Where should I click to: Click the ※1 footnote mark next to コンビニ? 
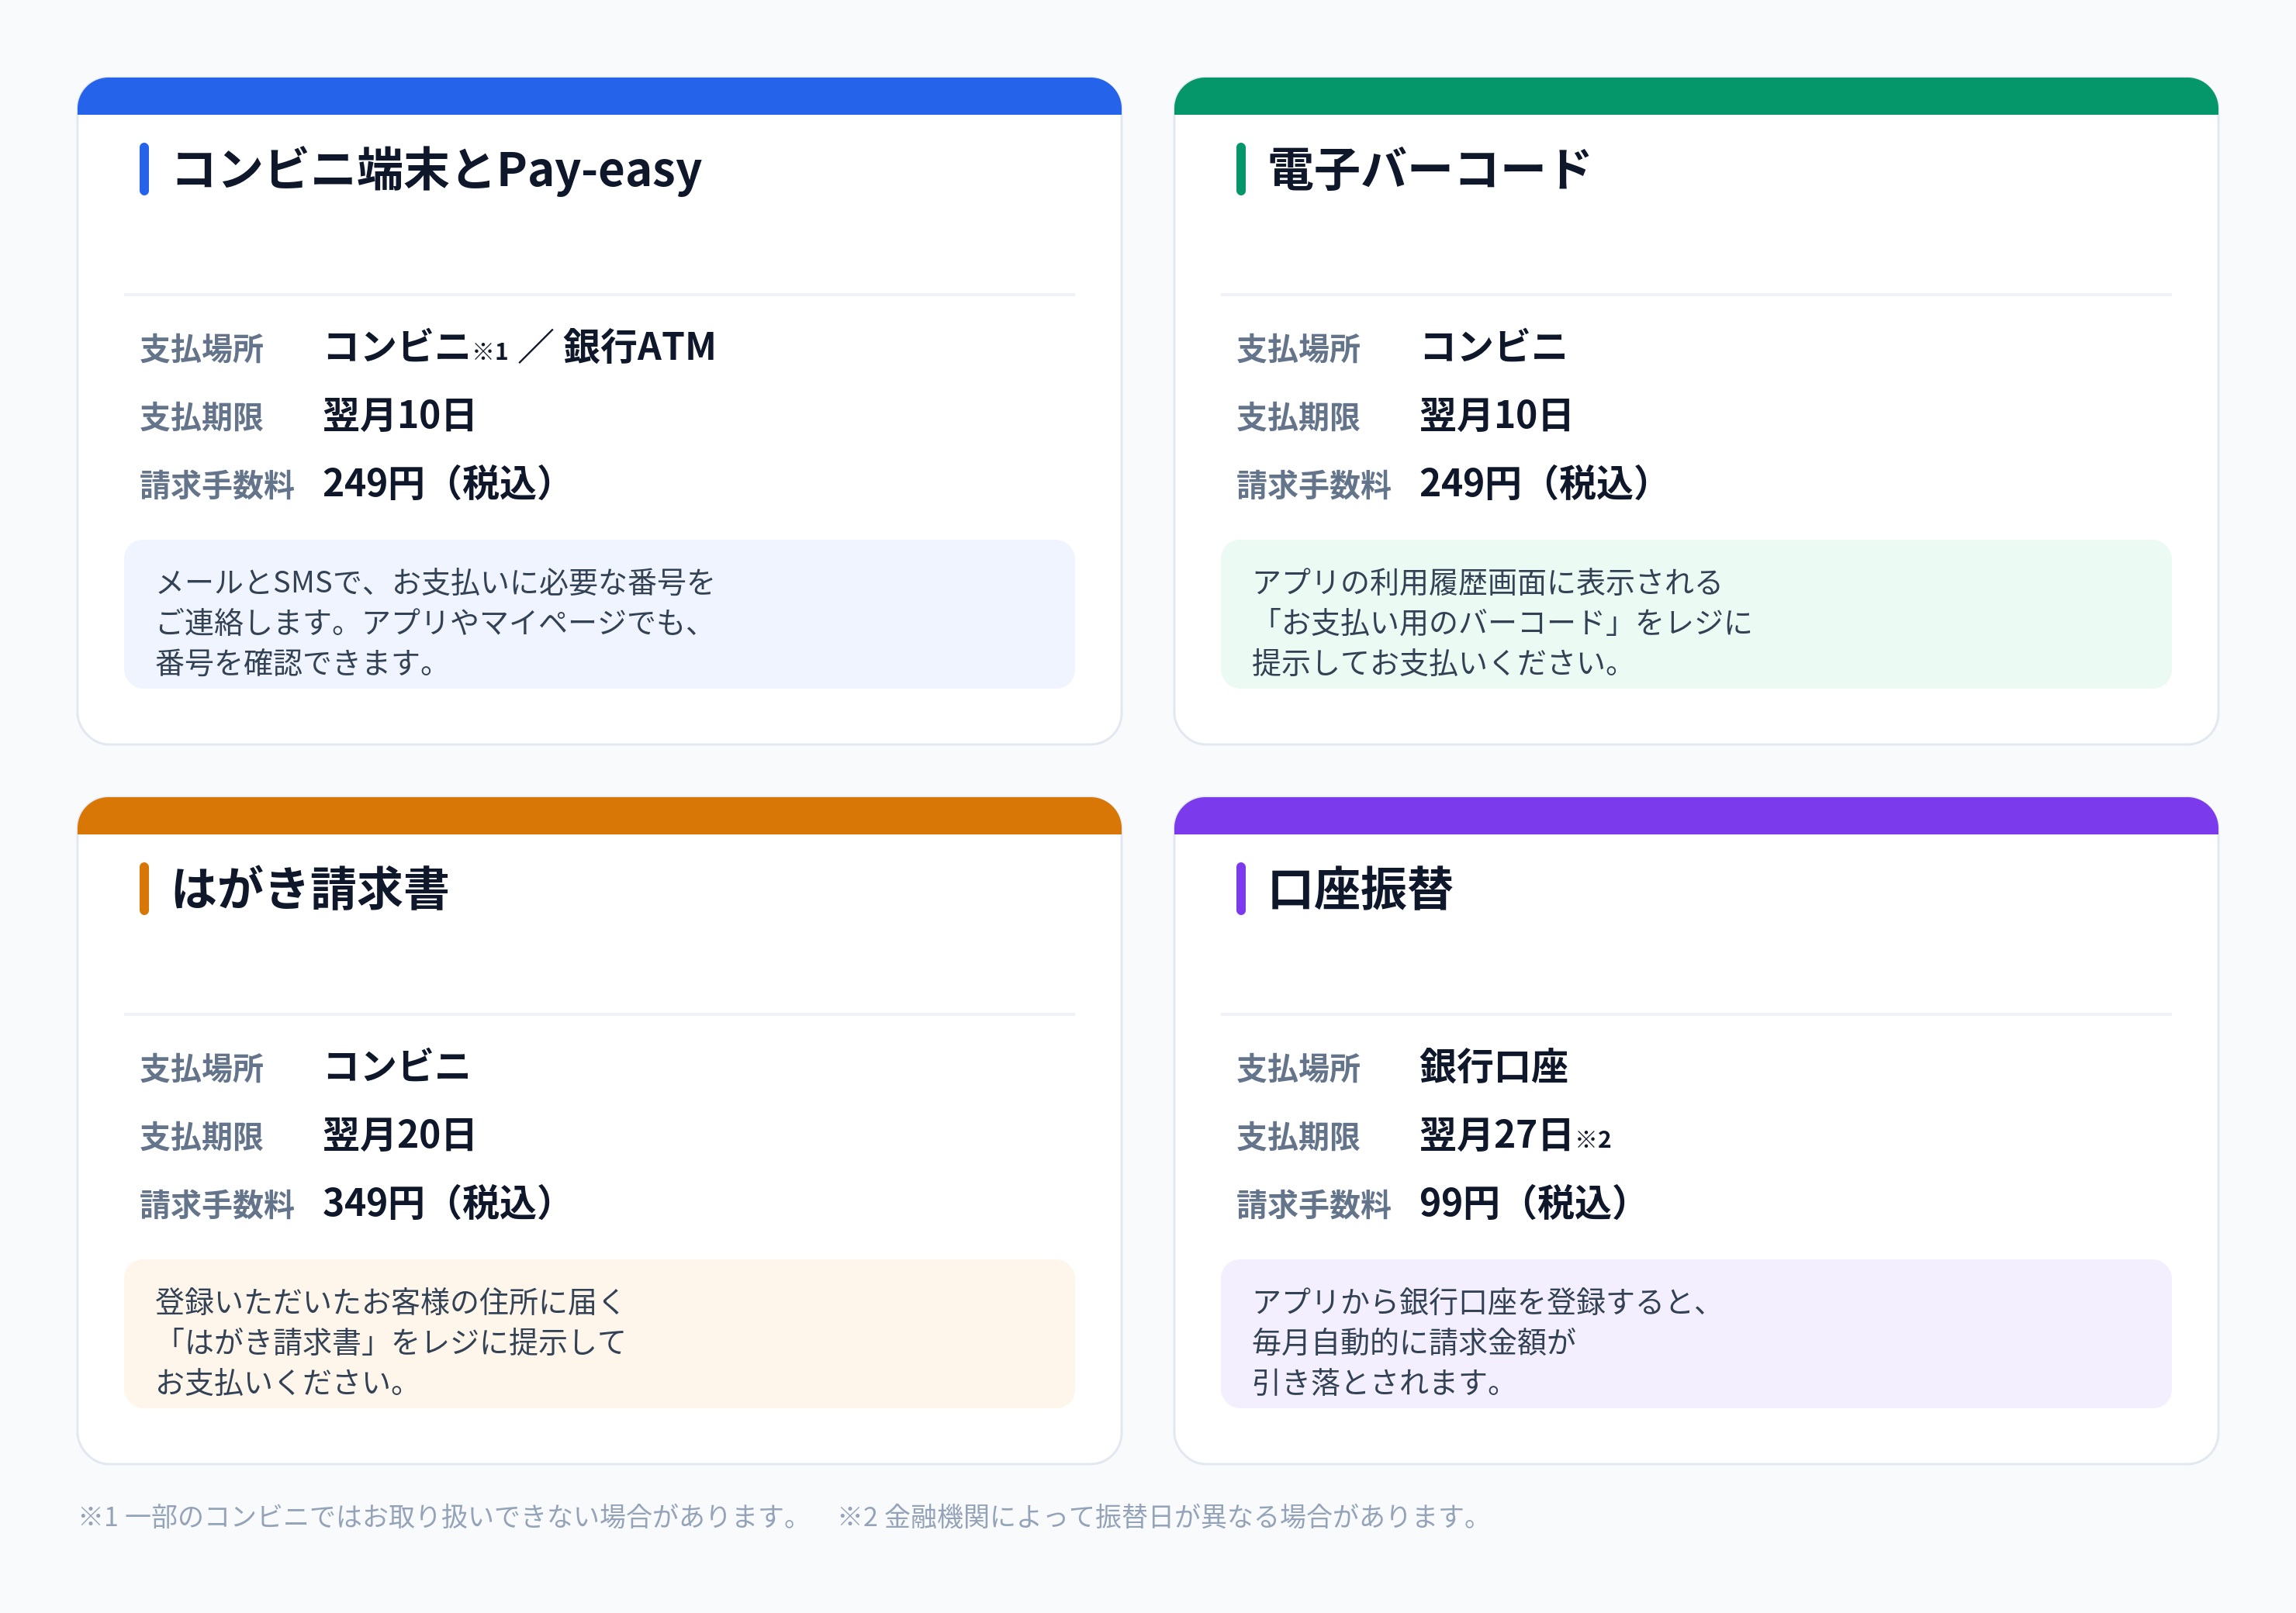[490, 352]
